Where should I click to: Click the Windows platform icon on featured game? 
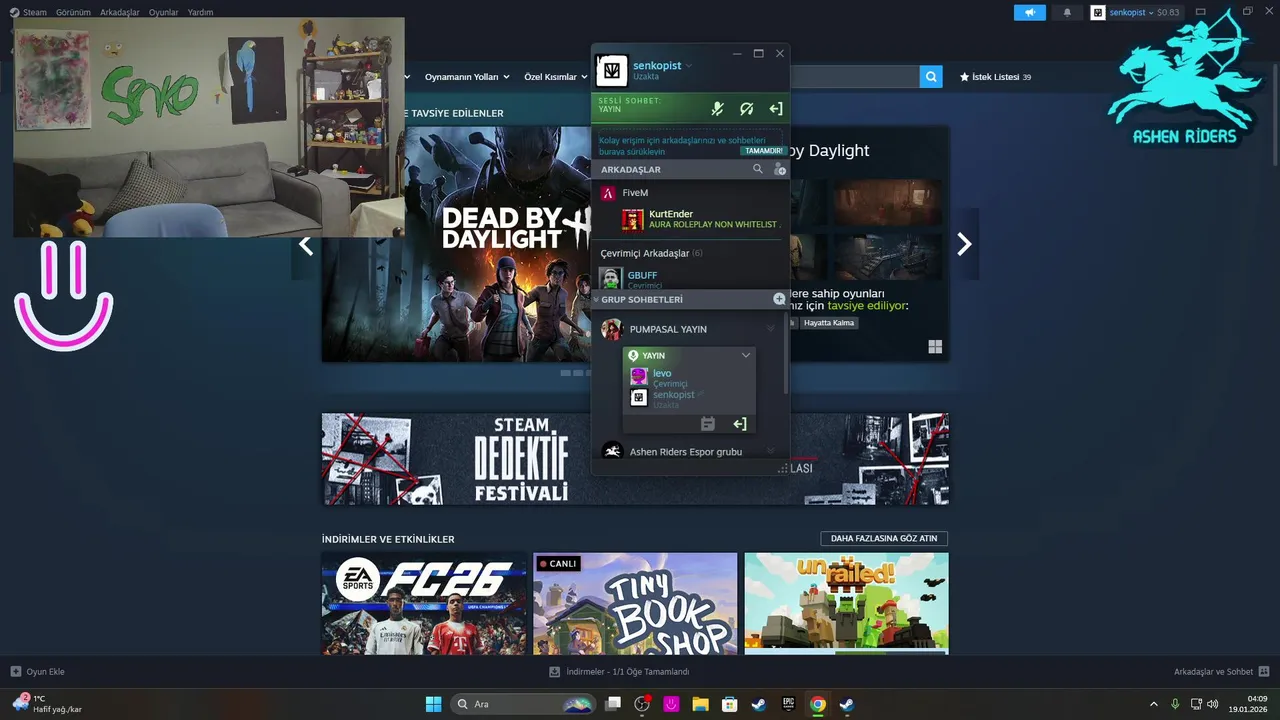pos(935,347)
